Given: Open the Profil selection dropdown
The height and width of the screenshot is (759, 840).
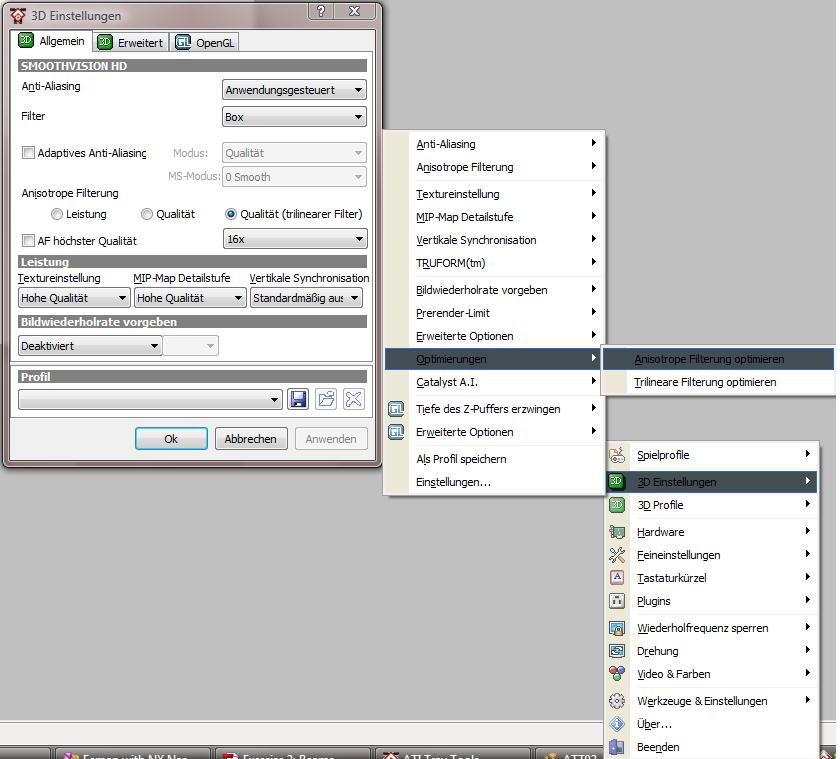Looking at the screenshot, I should pyautogui.click(x=151, y=400).
